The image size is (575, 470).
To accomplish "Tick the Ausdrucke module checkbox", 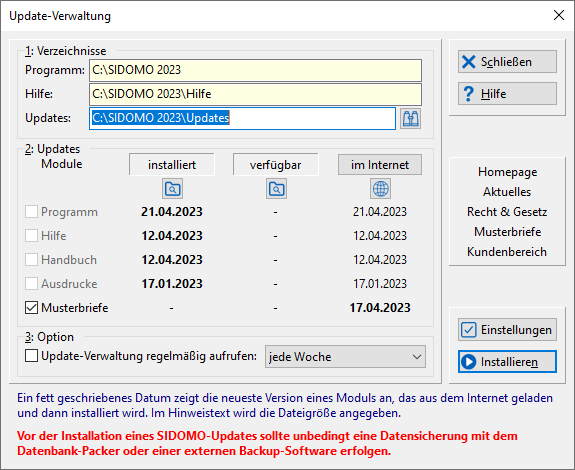I will coord(32,283).
